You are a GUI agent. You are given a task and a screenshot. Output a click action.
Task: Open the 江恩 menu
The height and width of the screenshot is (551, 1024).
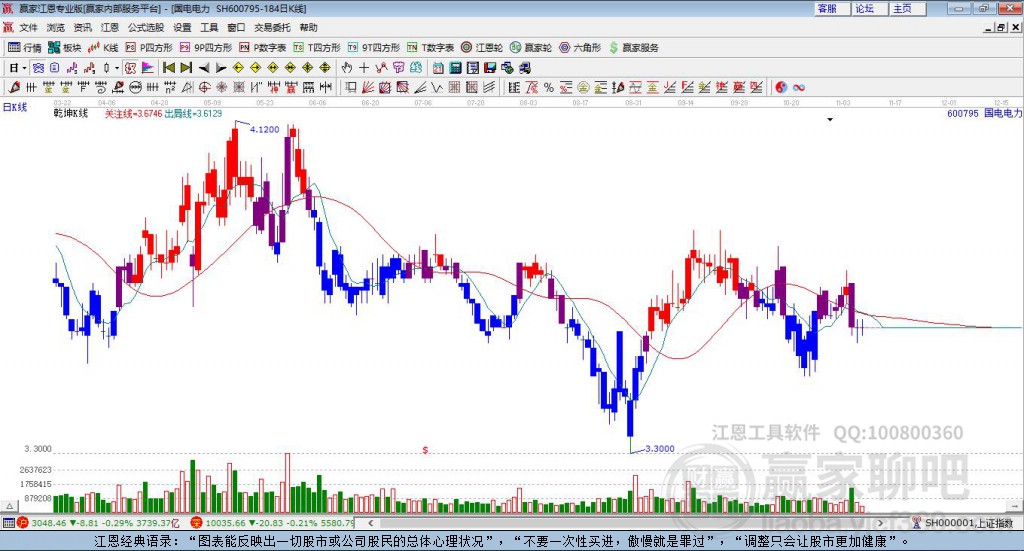click(110, 27)
